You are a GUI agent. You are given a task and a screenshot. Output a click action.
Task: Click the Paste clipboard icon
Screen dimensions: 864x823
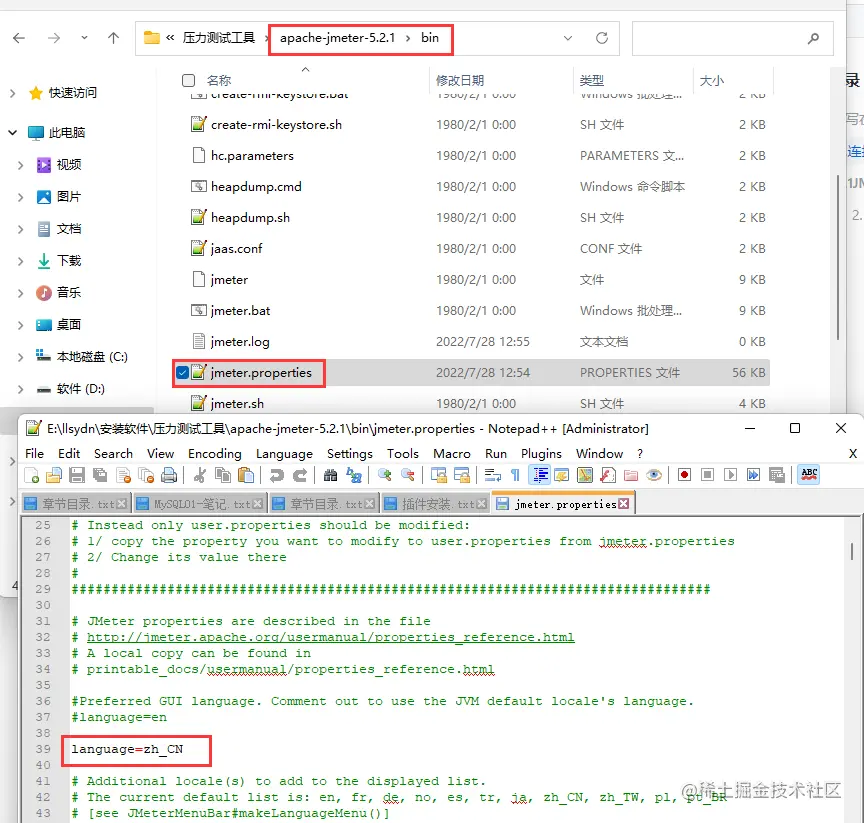point(246,475)
